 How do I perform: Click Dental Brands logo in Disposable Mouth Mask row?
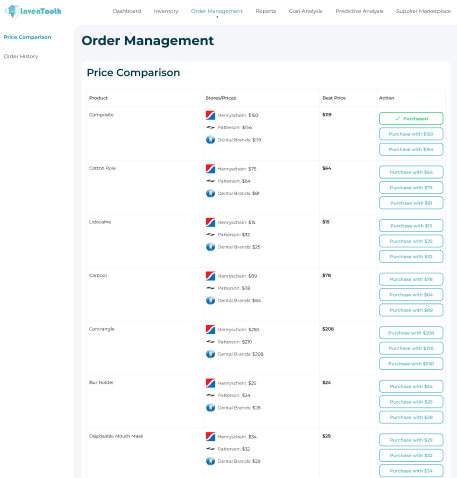[x=210, y=461]
